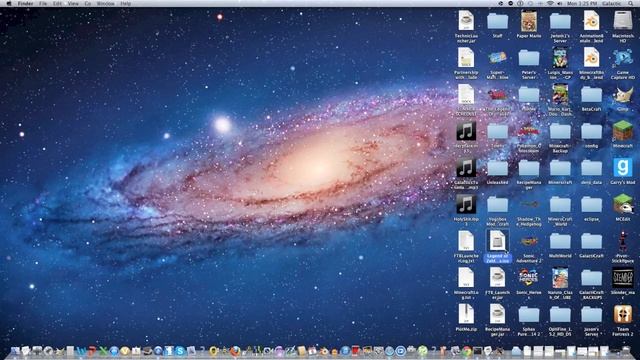Open the FTB_Launcher.jar file
Viewport: 640px width, 360px height.
click(x=497, y=278)
